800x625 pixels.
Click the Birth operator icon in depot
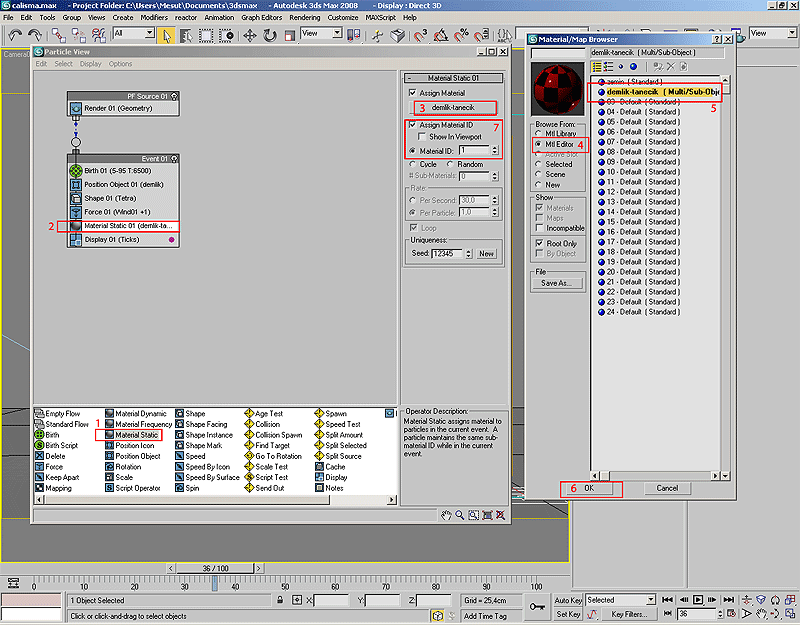pos(39,435)
